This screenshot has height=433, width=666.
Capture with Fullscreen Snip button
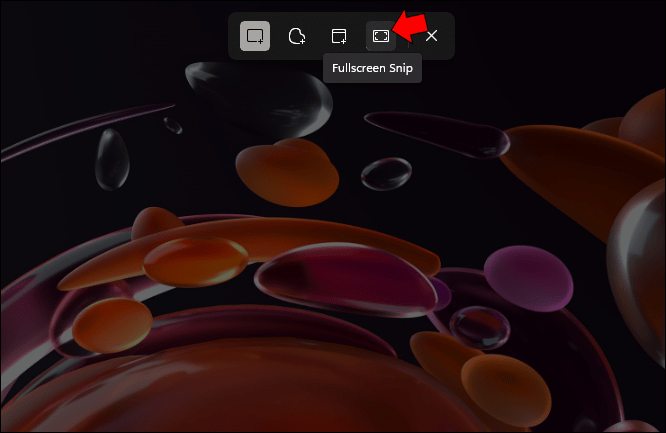(381, 36)
